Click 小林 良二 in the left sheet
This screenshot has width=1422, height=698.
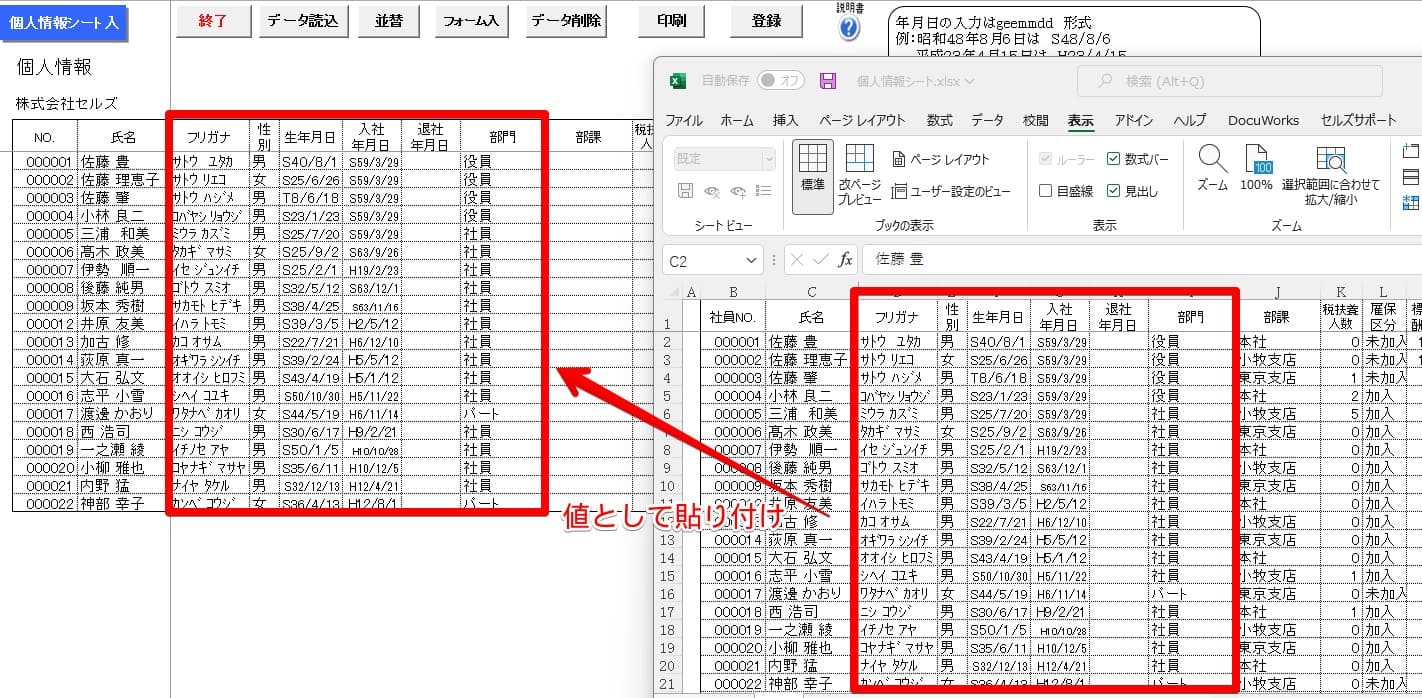(113, 214)
